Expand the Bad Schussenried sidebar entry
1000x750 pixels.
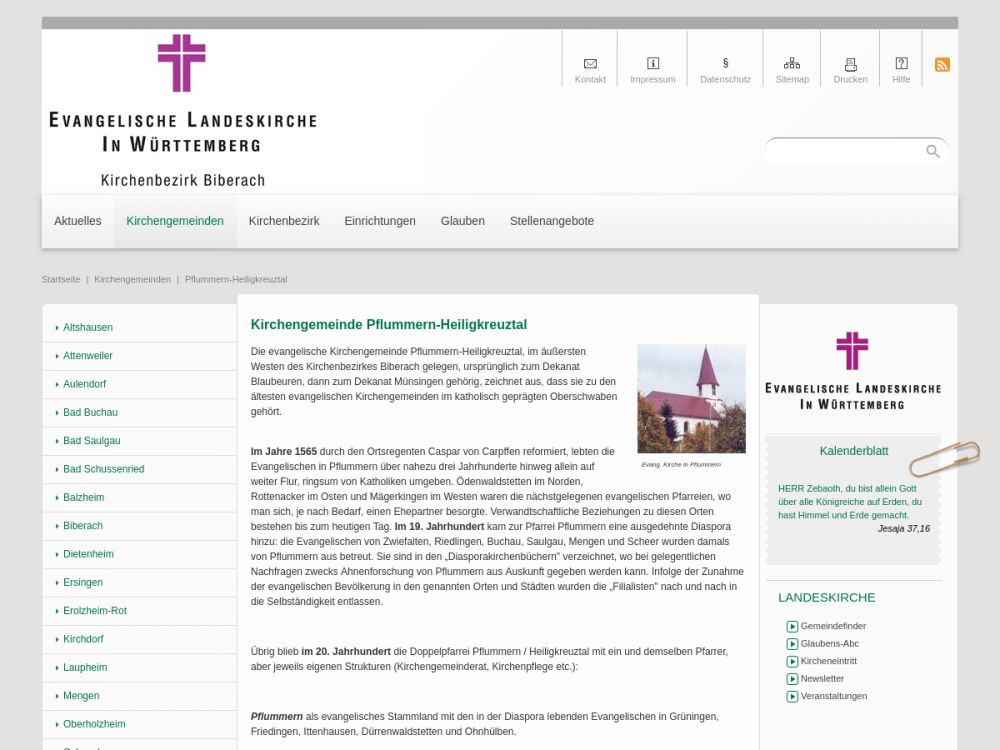pyautogui.click(x=103, y=469)
